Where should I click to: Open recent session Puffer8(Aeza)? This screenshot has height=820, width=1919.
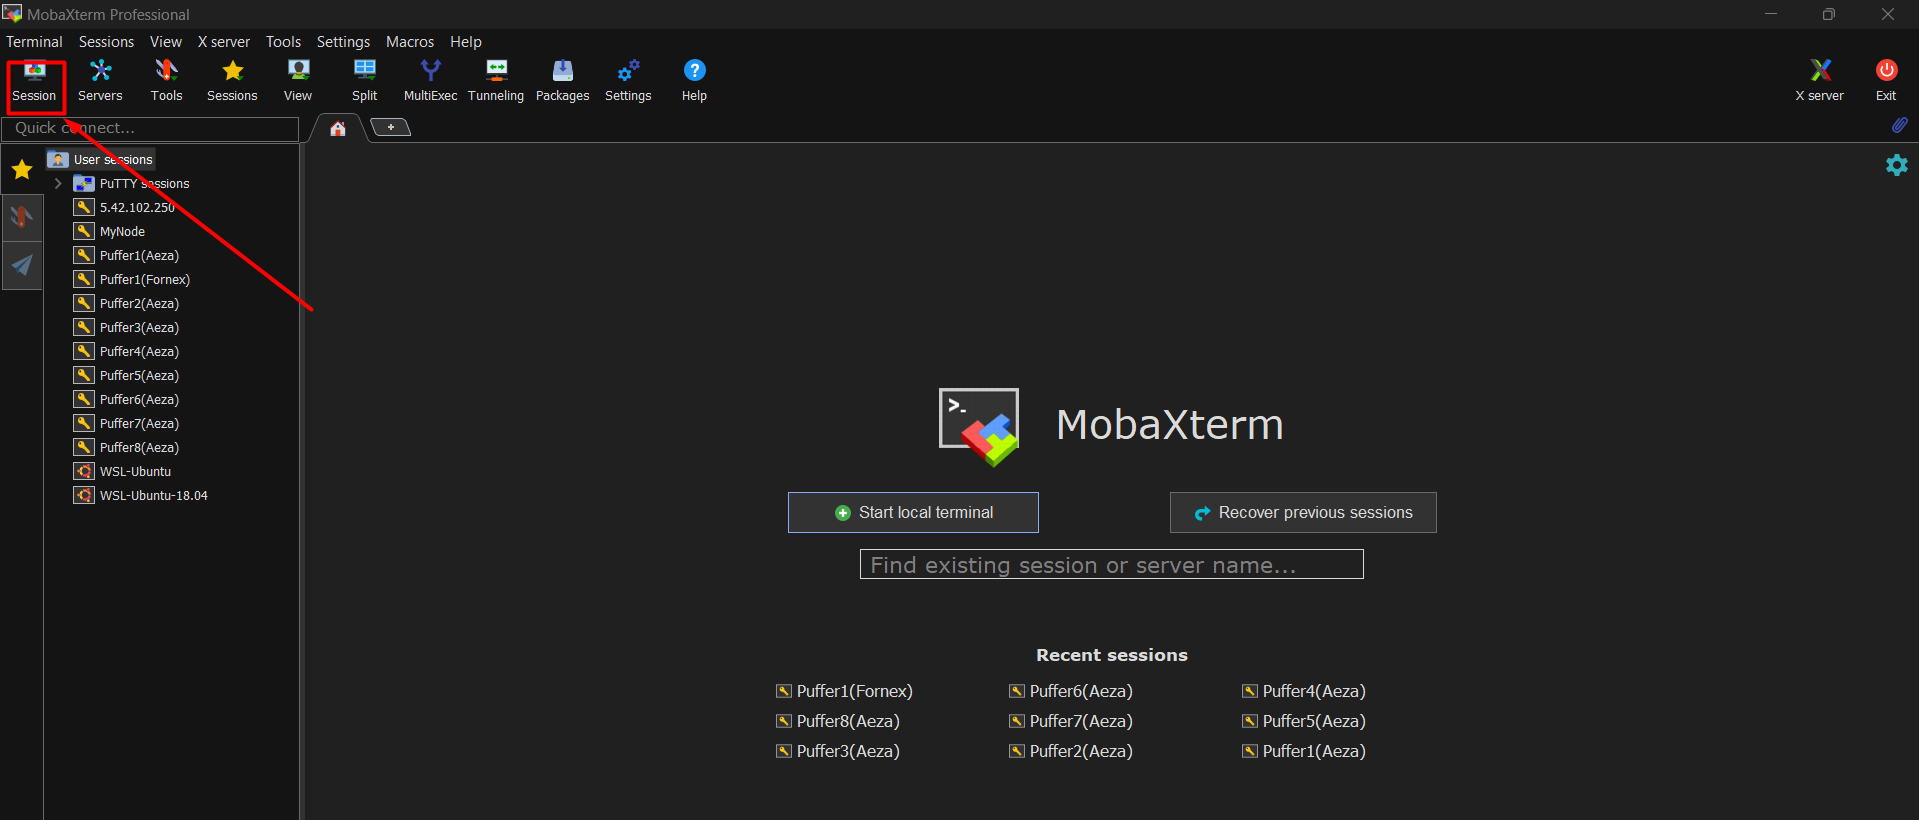(838, 721)
